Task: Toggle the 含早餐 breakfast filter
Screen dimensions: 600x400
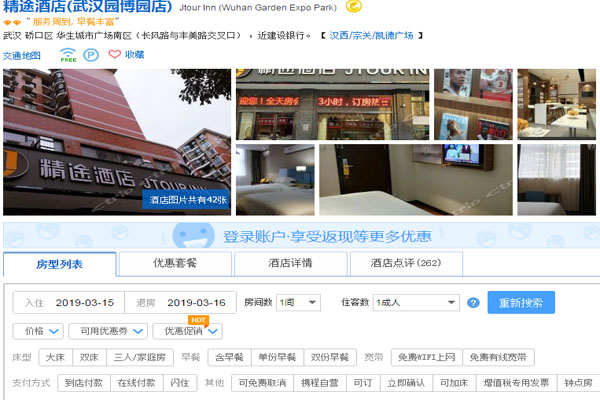Action: 230,357
